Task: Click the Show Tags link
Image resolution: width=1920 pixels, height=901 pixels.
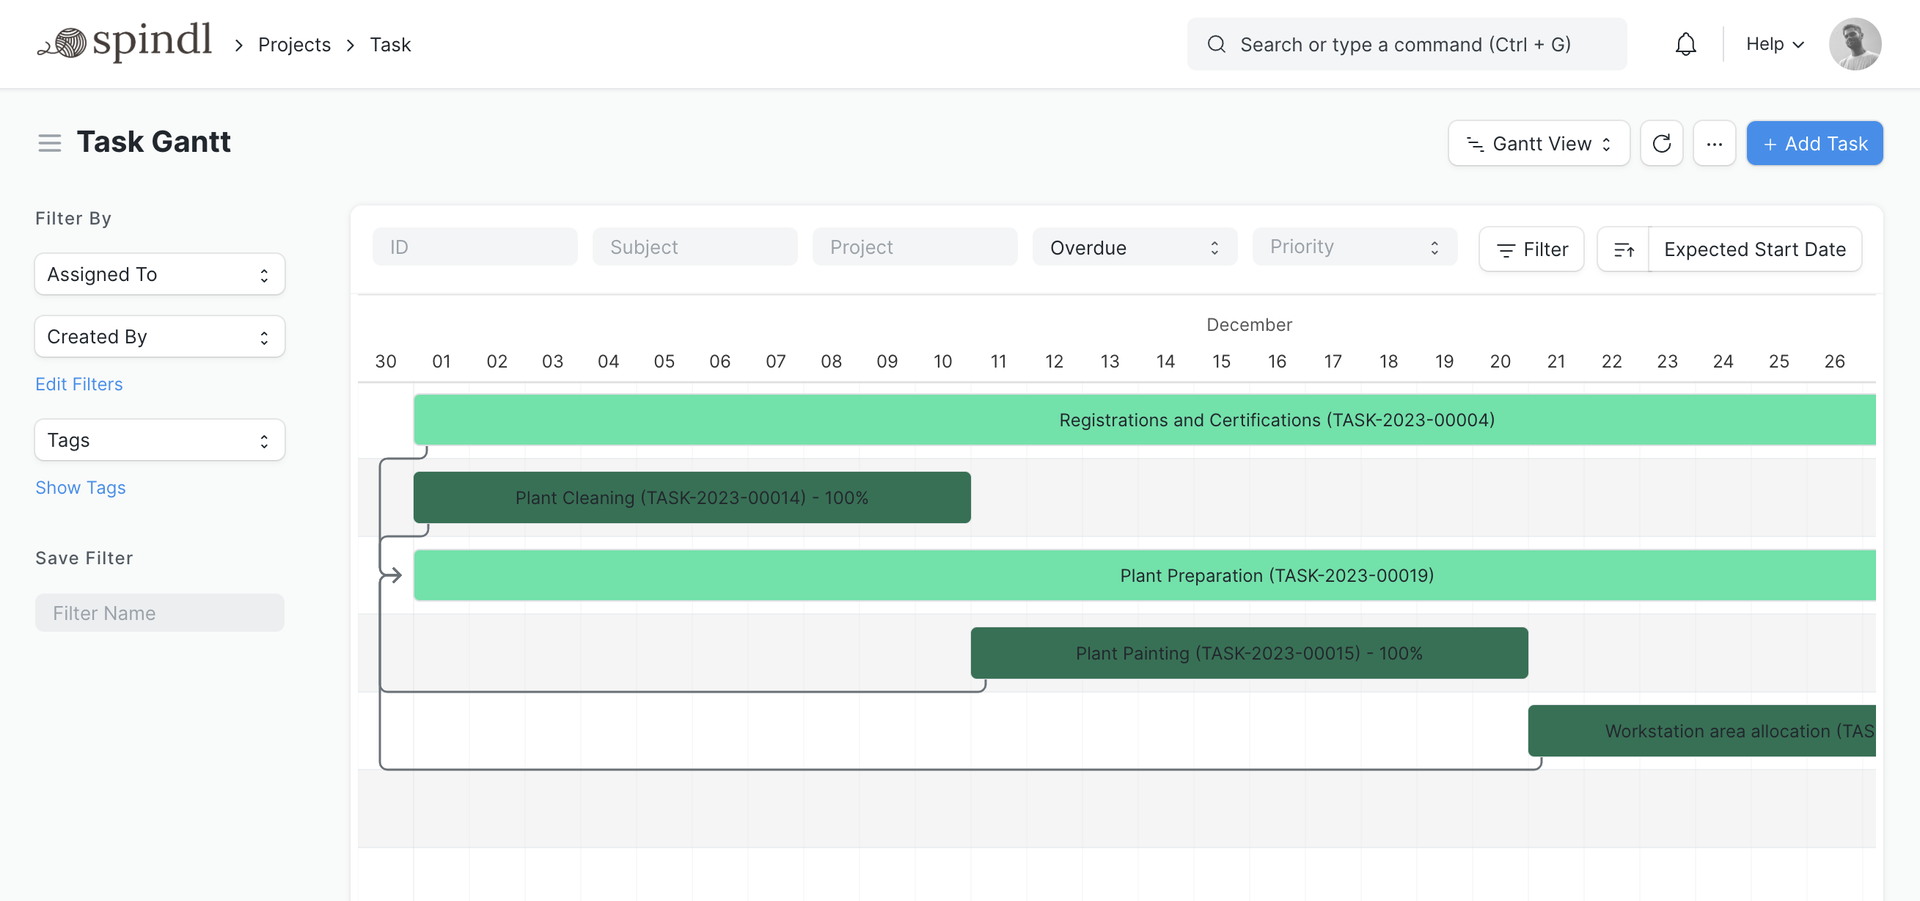Action: click(80, 487)
